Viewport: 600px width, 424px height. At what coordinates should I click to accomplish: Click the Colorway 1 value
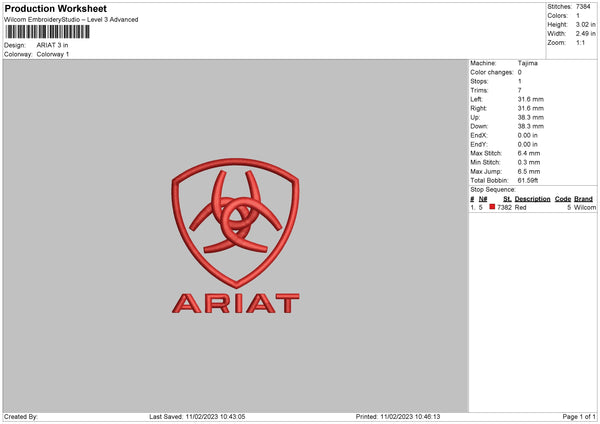53,54
